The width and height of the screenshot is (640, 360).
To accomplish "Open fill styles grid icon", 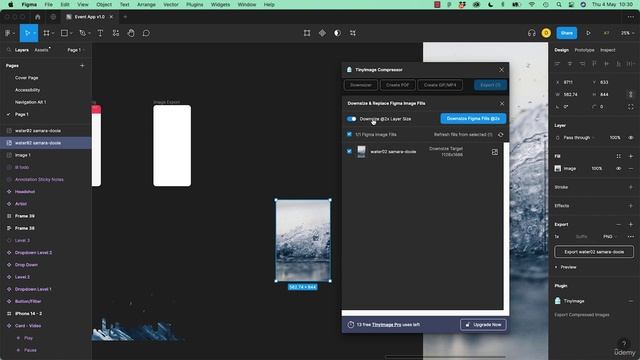I will click(619, 156).
